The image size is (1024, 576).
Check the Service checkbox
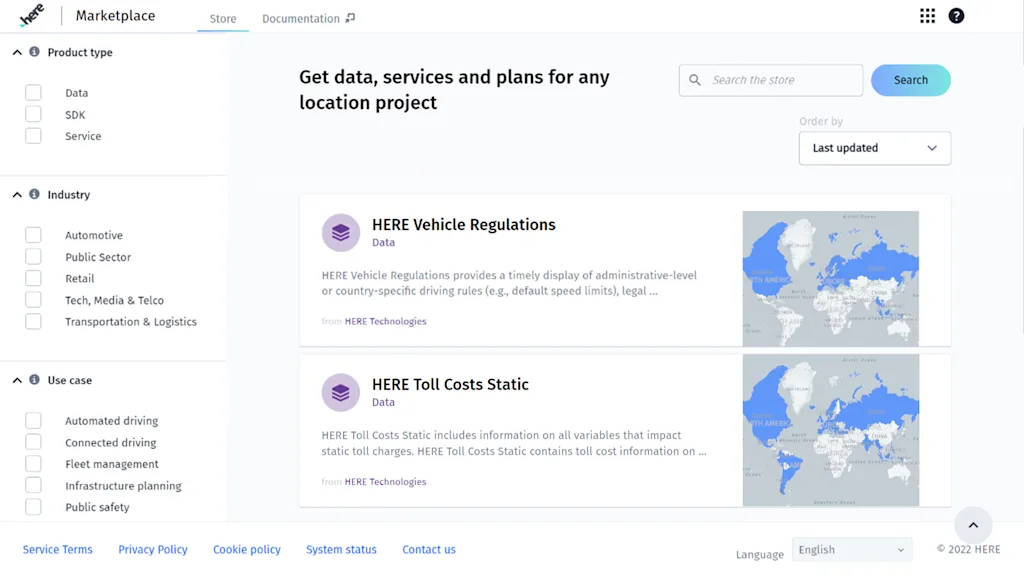click(x=33, y=136)
